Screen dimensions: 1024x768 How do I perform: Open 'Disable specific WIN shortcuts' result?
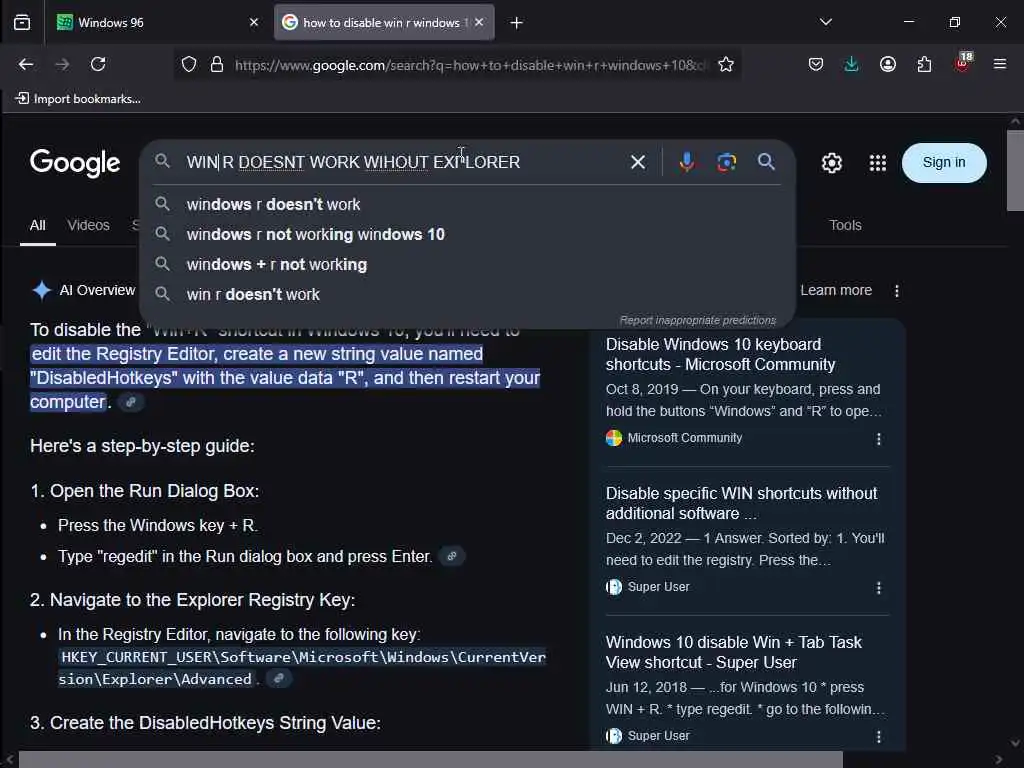tap(741, 503)
